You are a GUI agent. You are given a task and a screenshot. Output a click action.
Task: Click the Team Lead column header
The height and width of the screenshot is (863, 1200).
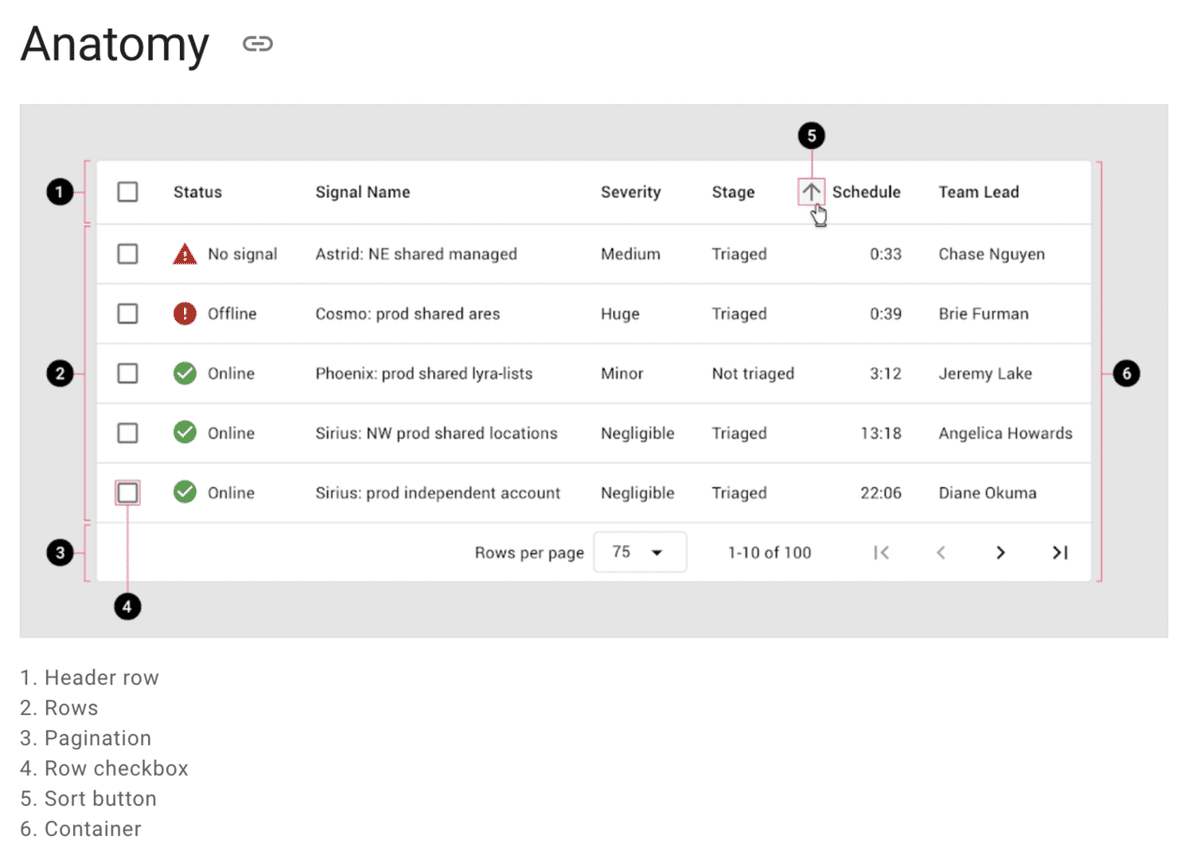coord(978,192)
